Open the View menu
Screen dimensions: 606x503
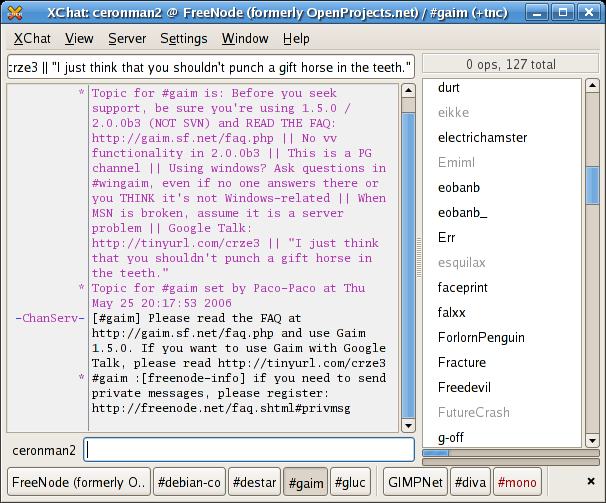click(x=79, y=39)
